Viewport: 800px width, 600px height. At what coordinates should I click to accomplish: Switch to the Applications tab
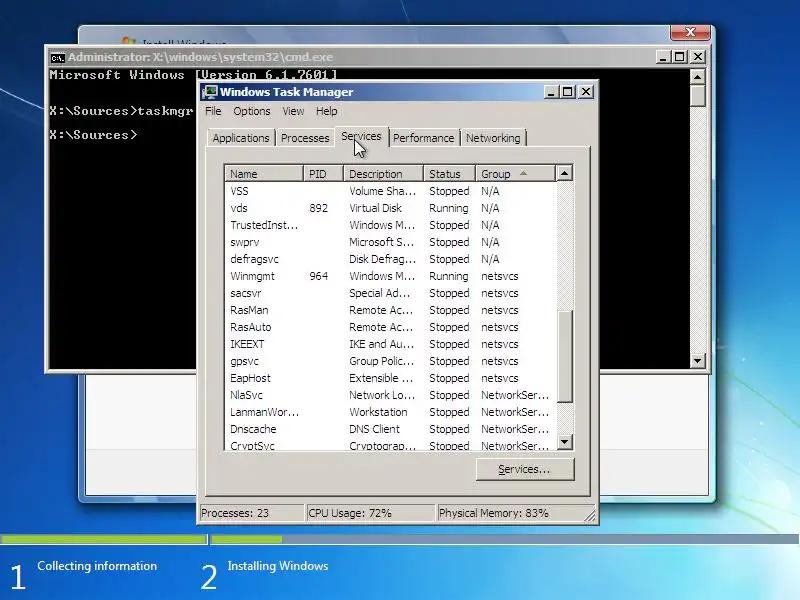coord(241,138)
